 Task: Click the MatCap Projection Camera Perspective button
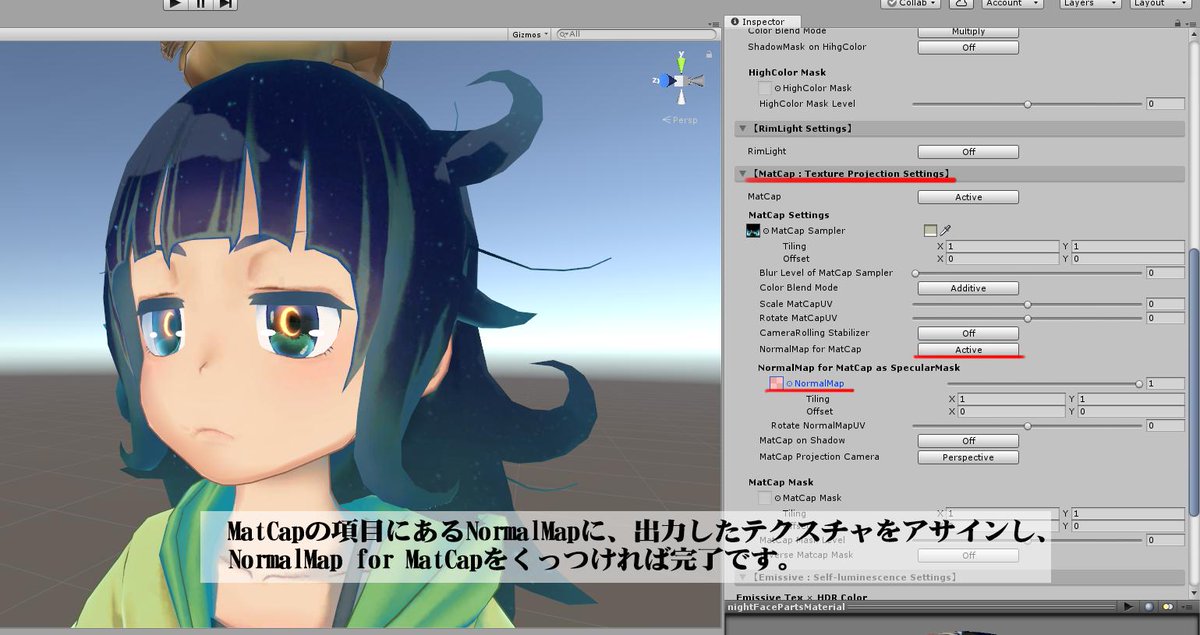coord(968,457)
